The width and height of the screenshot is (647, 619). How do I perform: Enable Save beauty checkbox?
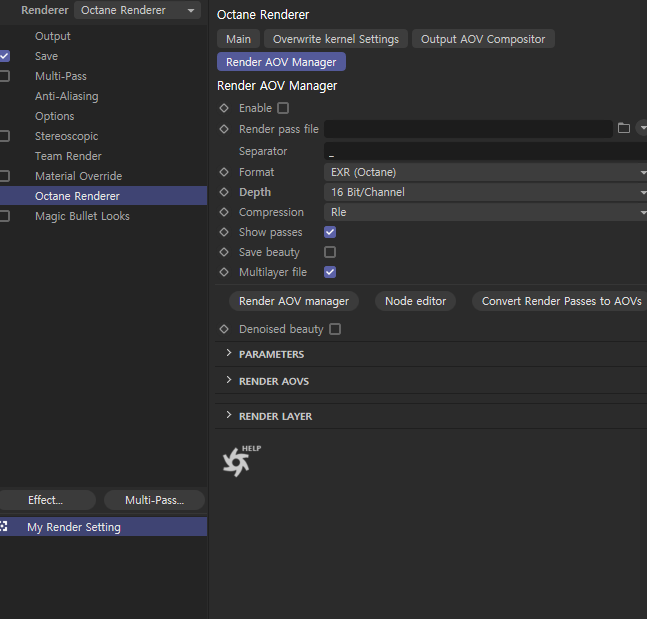330,252
